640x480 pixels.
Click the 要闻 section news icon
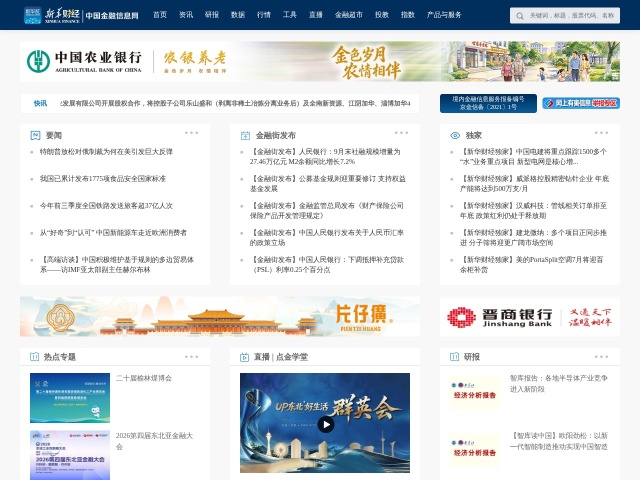(36, 135)
